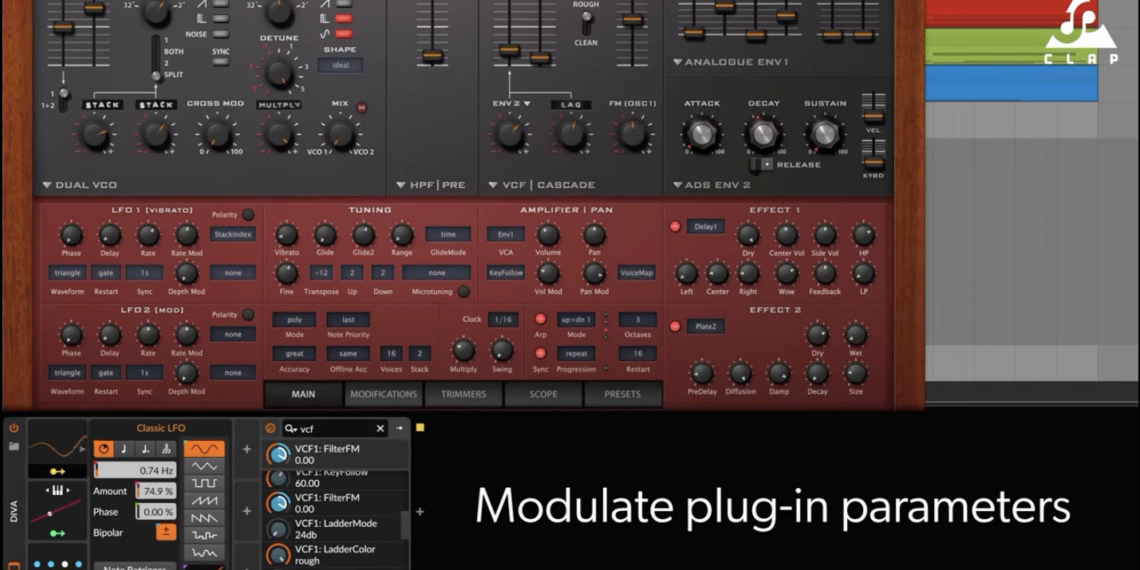The height and width of the screenshot is (570, 1140).
Task: Open the device folder icon under power
Action: point(14,446)
